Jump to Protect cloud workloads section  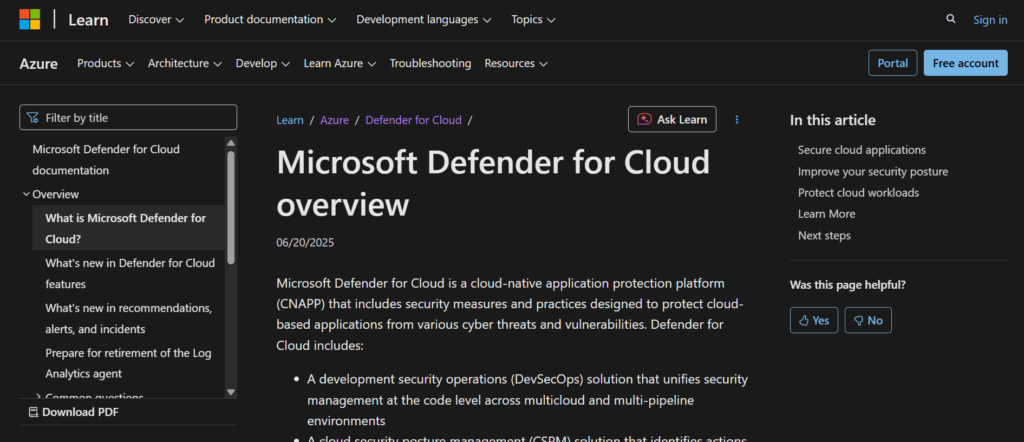[x=858, y=193]
